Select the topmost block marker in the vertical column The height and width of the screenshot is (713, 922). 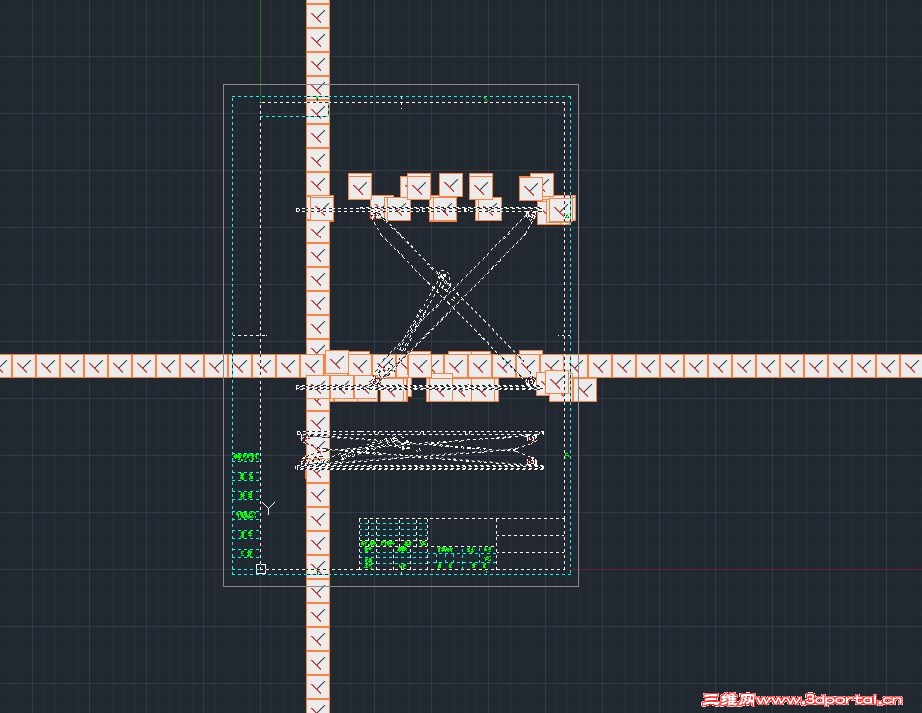318,14
